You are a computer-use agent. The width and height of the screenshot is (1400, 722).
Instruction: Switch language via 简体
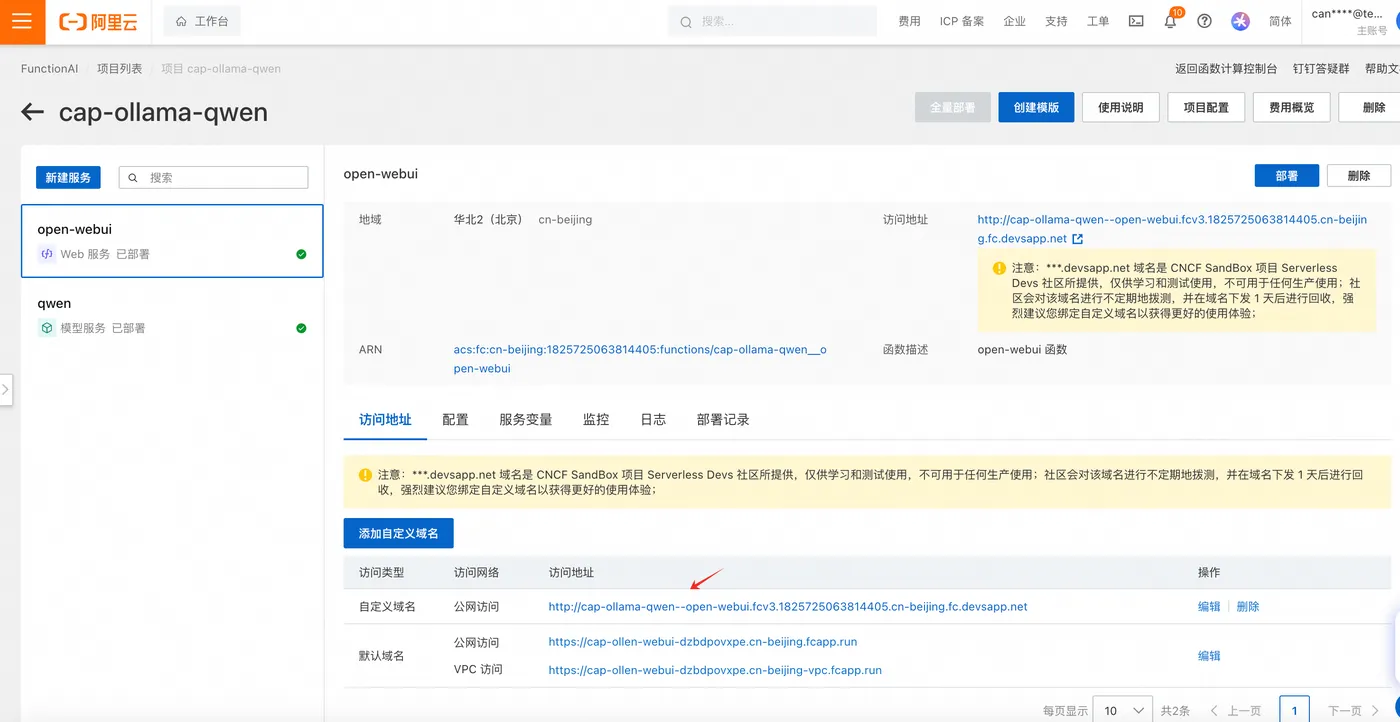click(x=1280, y=21)
